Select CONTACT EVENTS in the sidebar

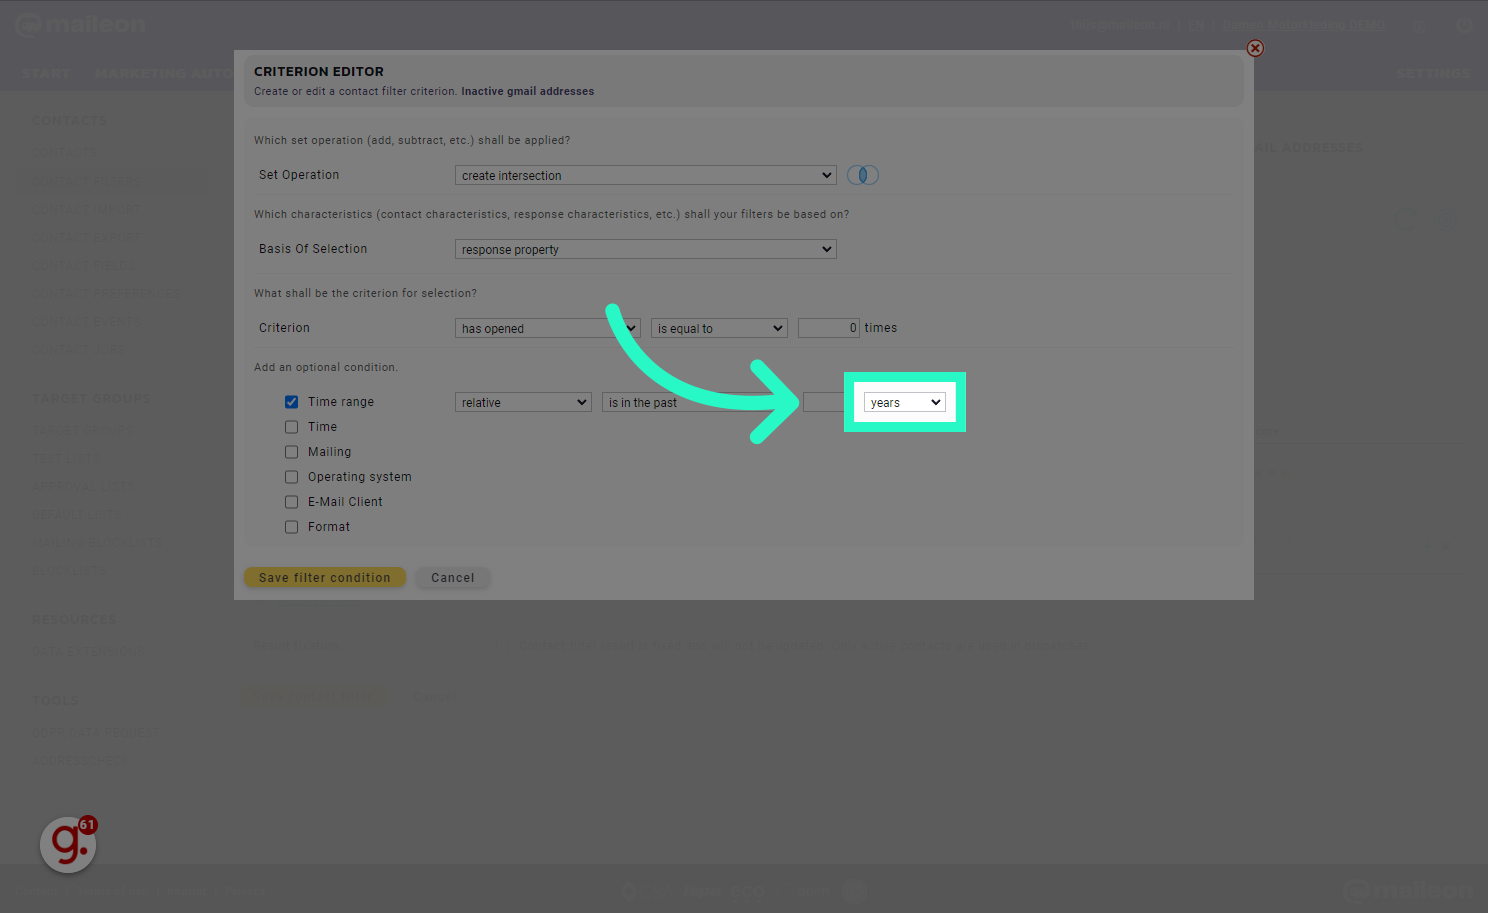[x=86, y=322]
